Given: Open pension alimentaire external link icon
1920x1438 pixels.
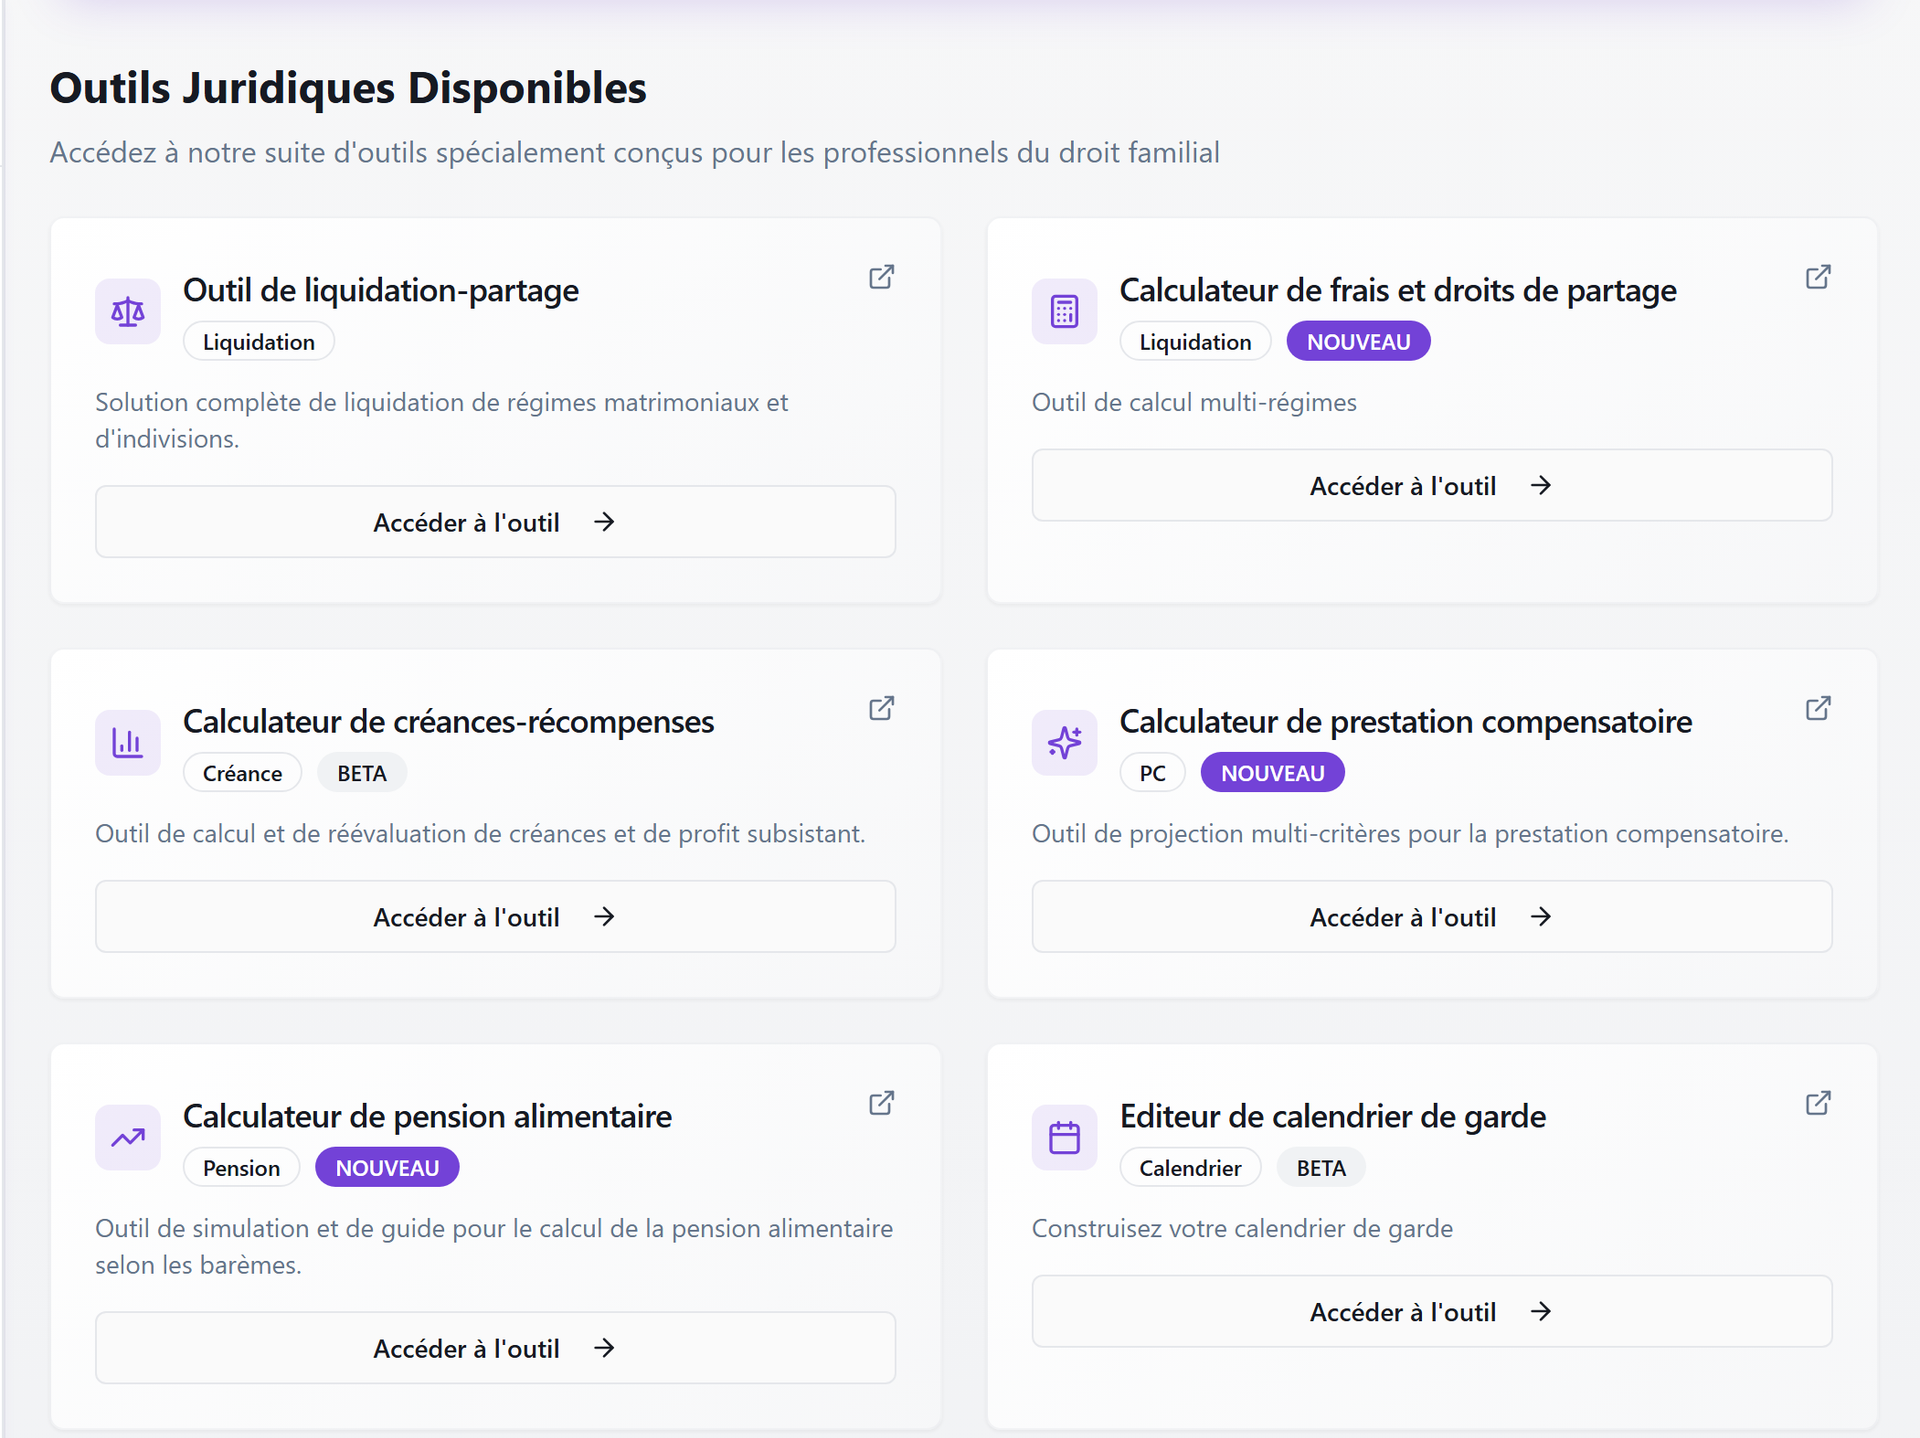Looking at the screenshot, I should click(881, 1103).
